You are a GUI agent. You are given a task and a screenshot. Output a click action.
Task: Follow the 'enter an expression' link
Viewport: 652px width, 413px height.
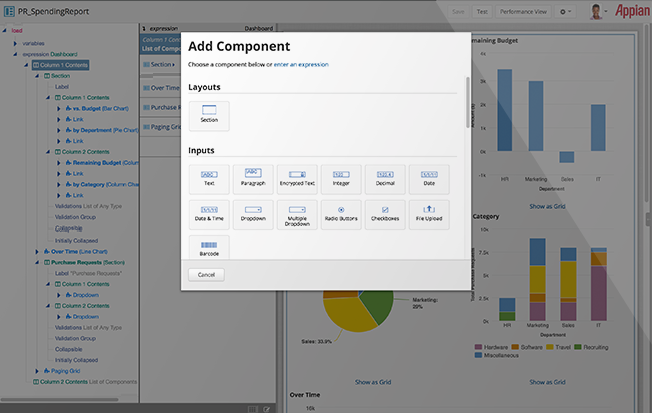tap(301, 64)
